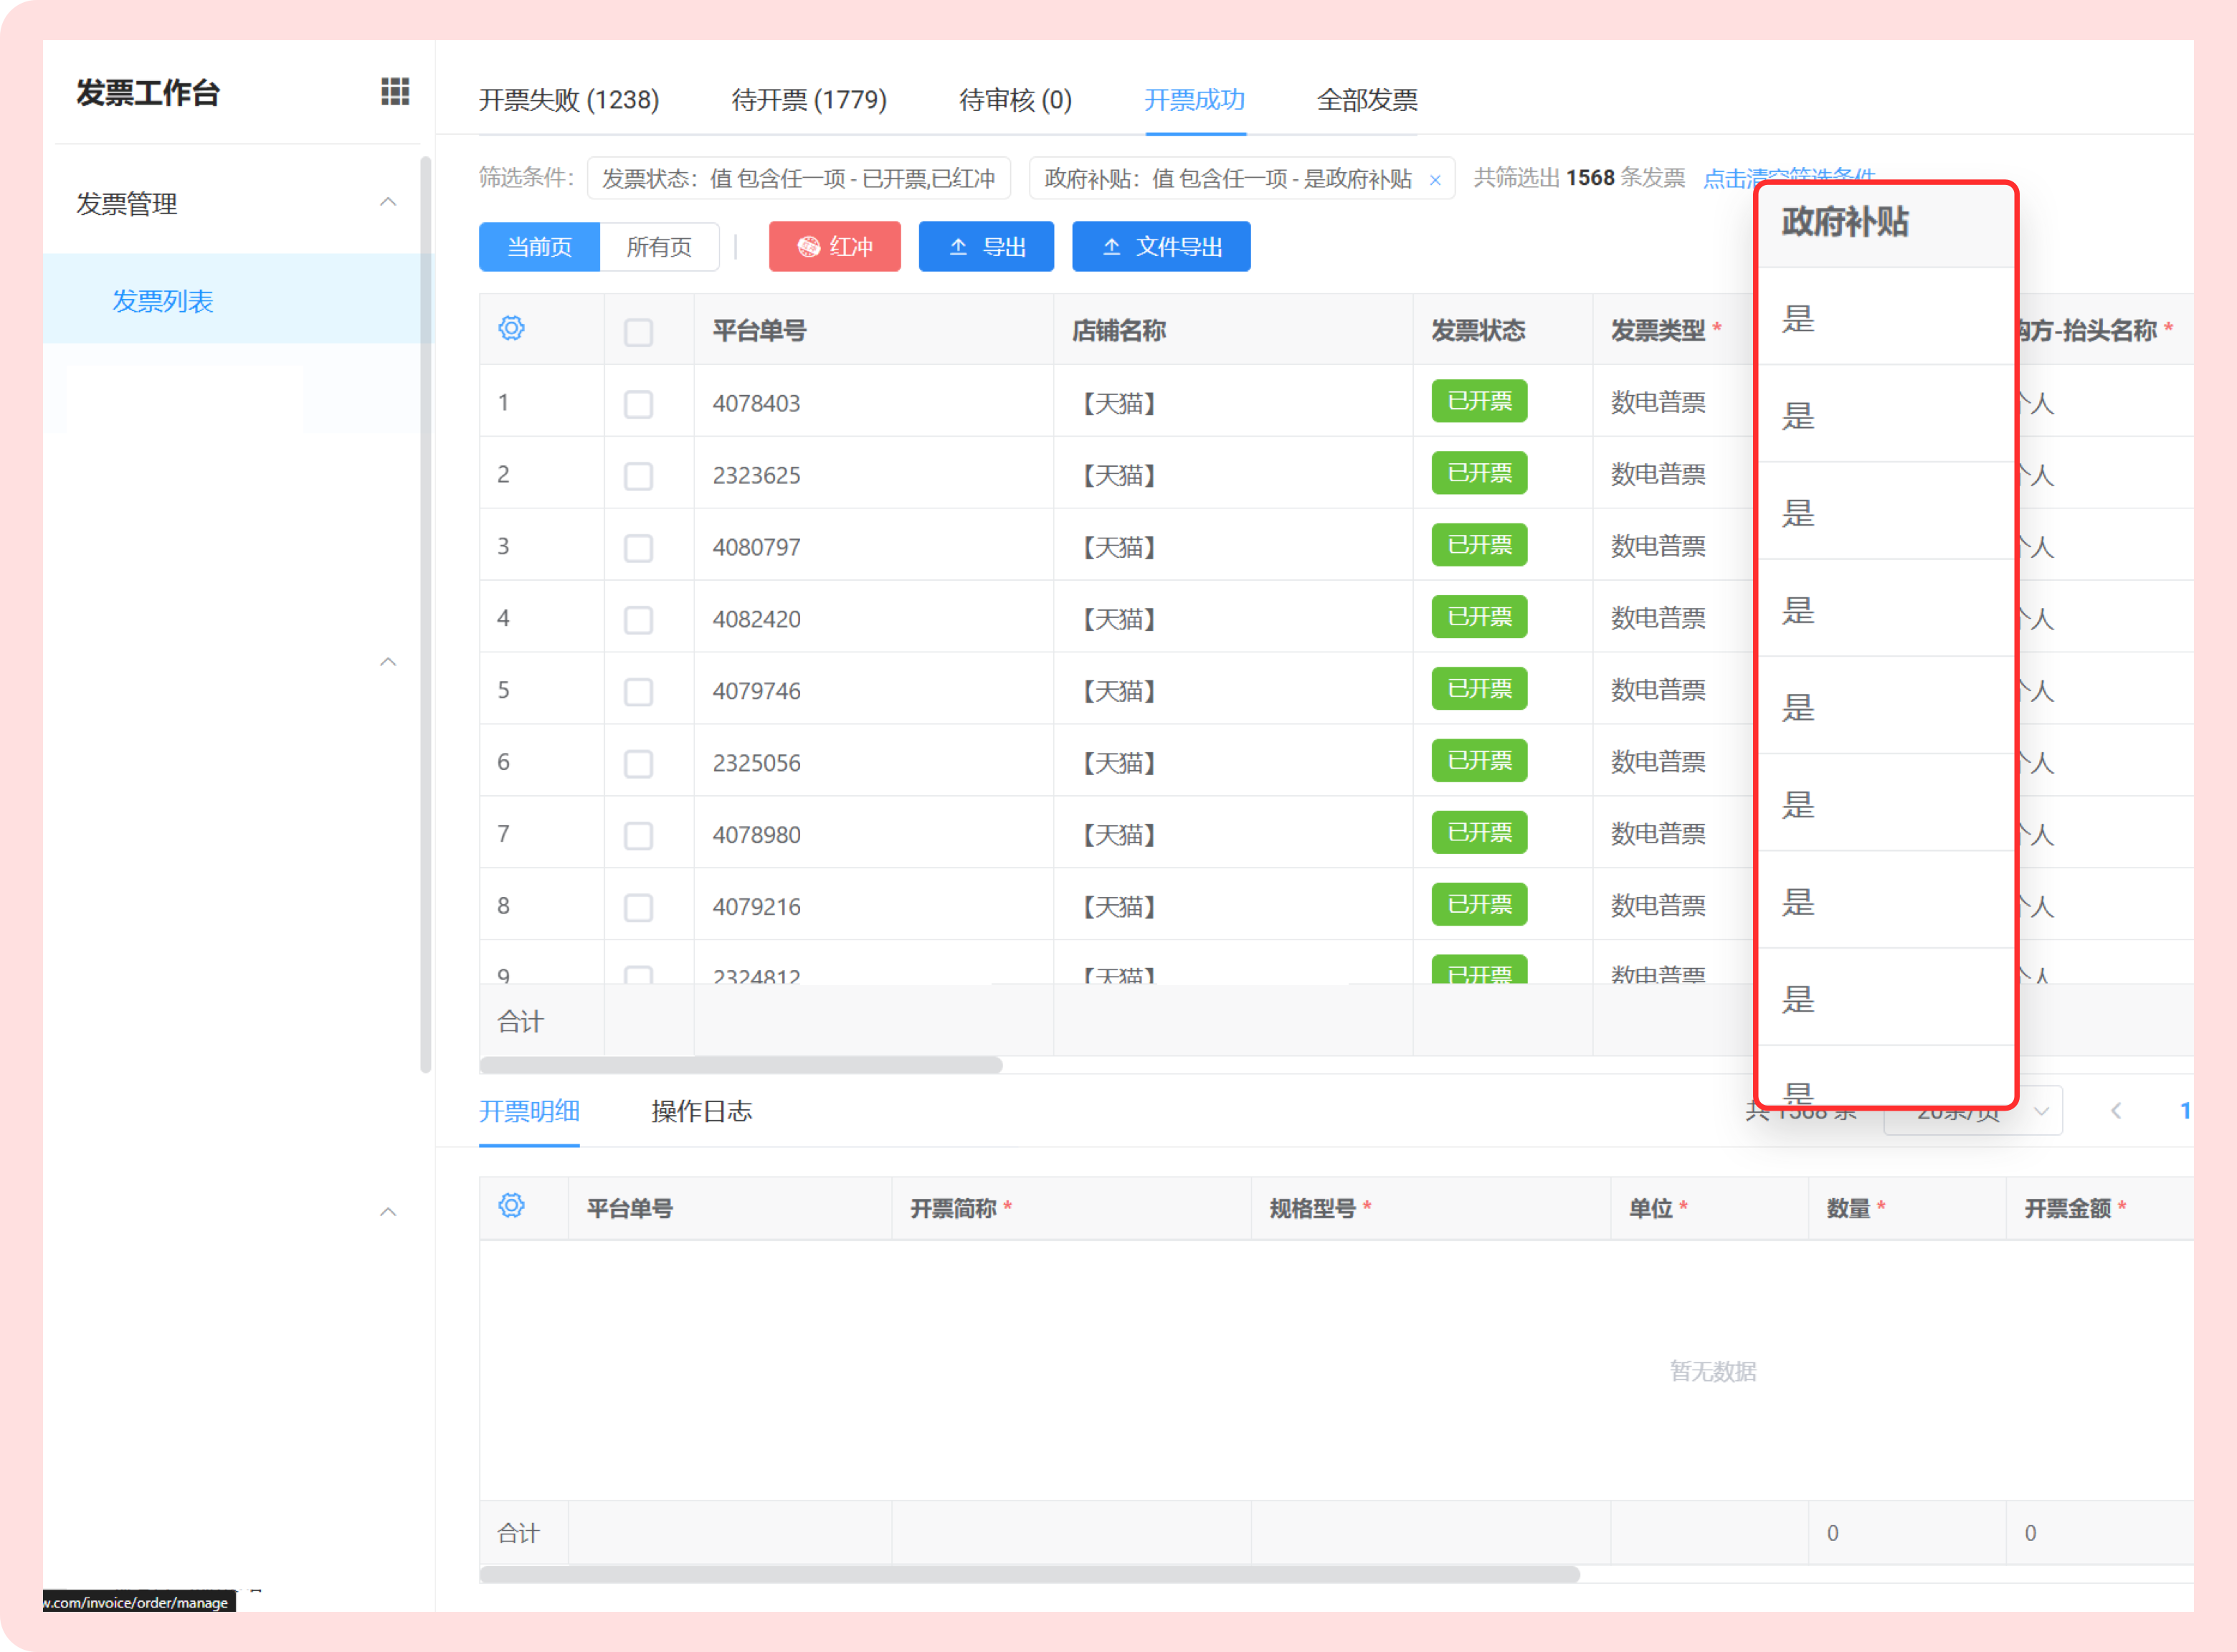The width and height of the screenshot is (2237, 1652).
Task: Select the 当前页 scope button
Action: 539,247
